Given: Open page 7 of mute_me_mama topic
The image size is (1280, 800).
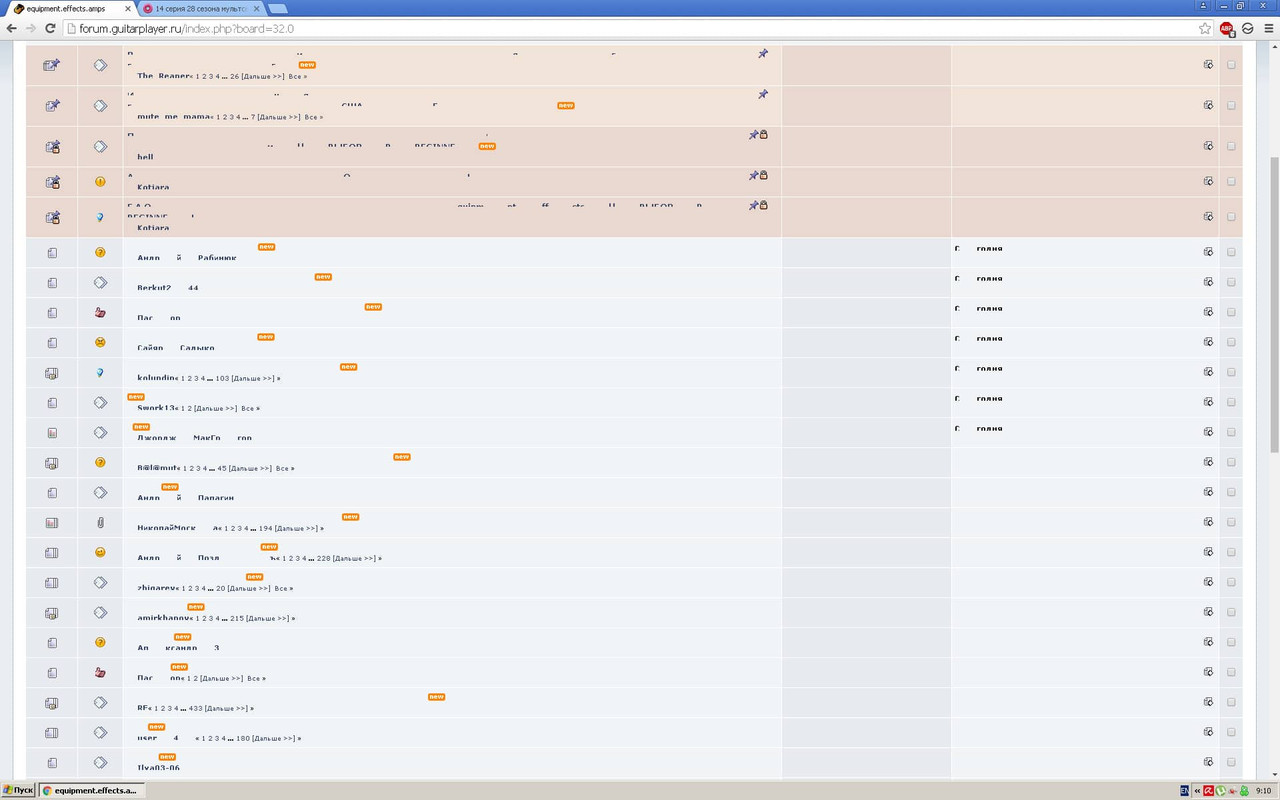Looking at the screenshot, I should pos(253,117).
